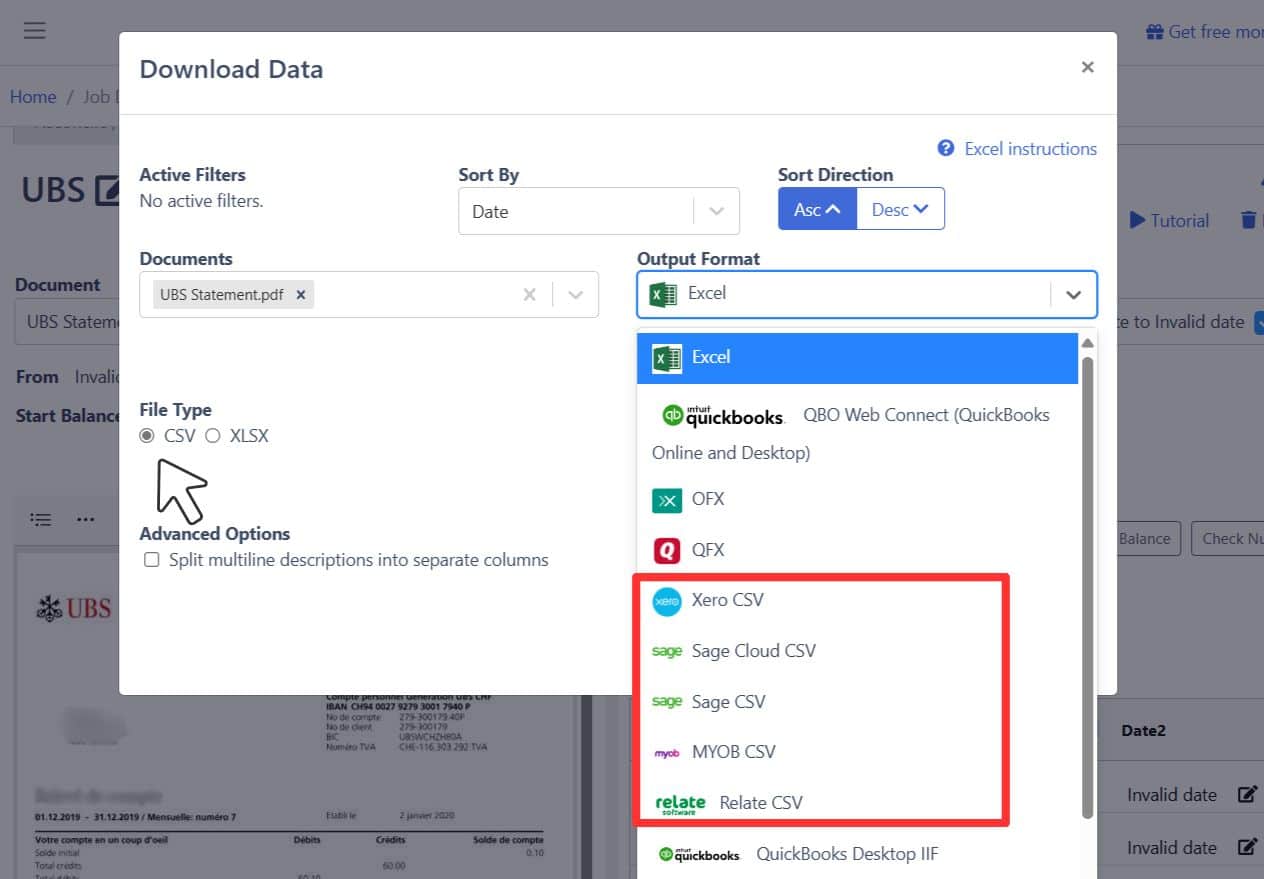Open the Sort By Date dropdown
The height and width of the screenshot is (879, 1264).
coord(598,211)
